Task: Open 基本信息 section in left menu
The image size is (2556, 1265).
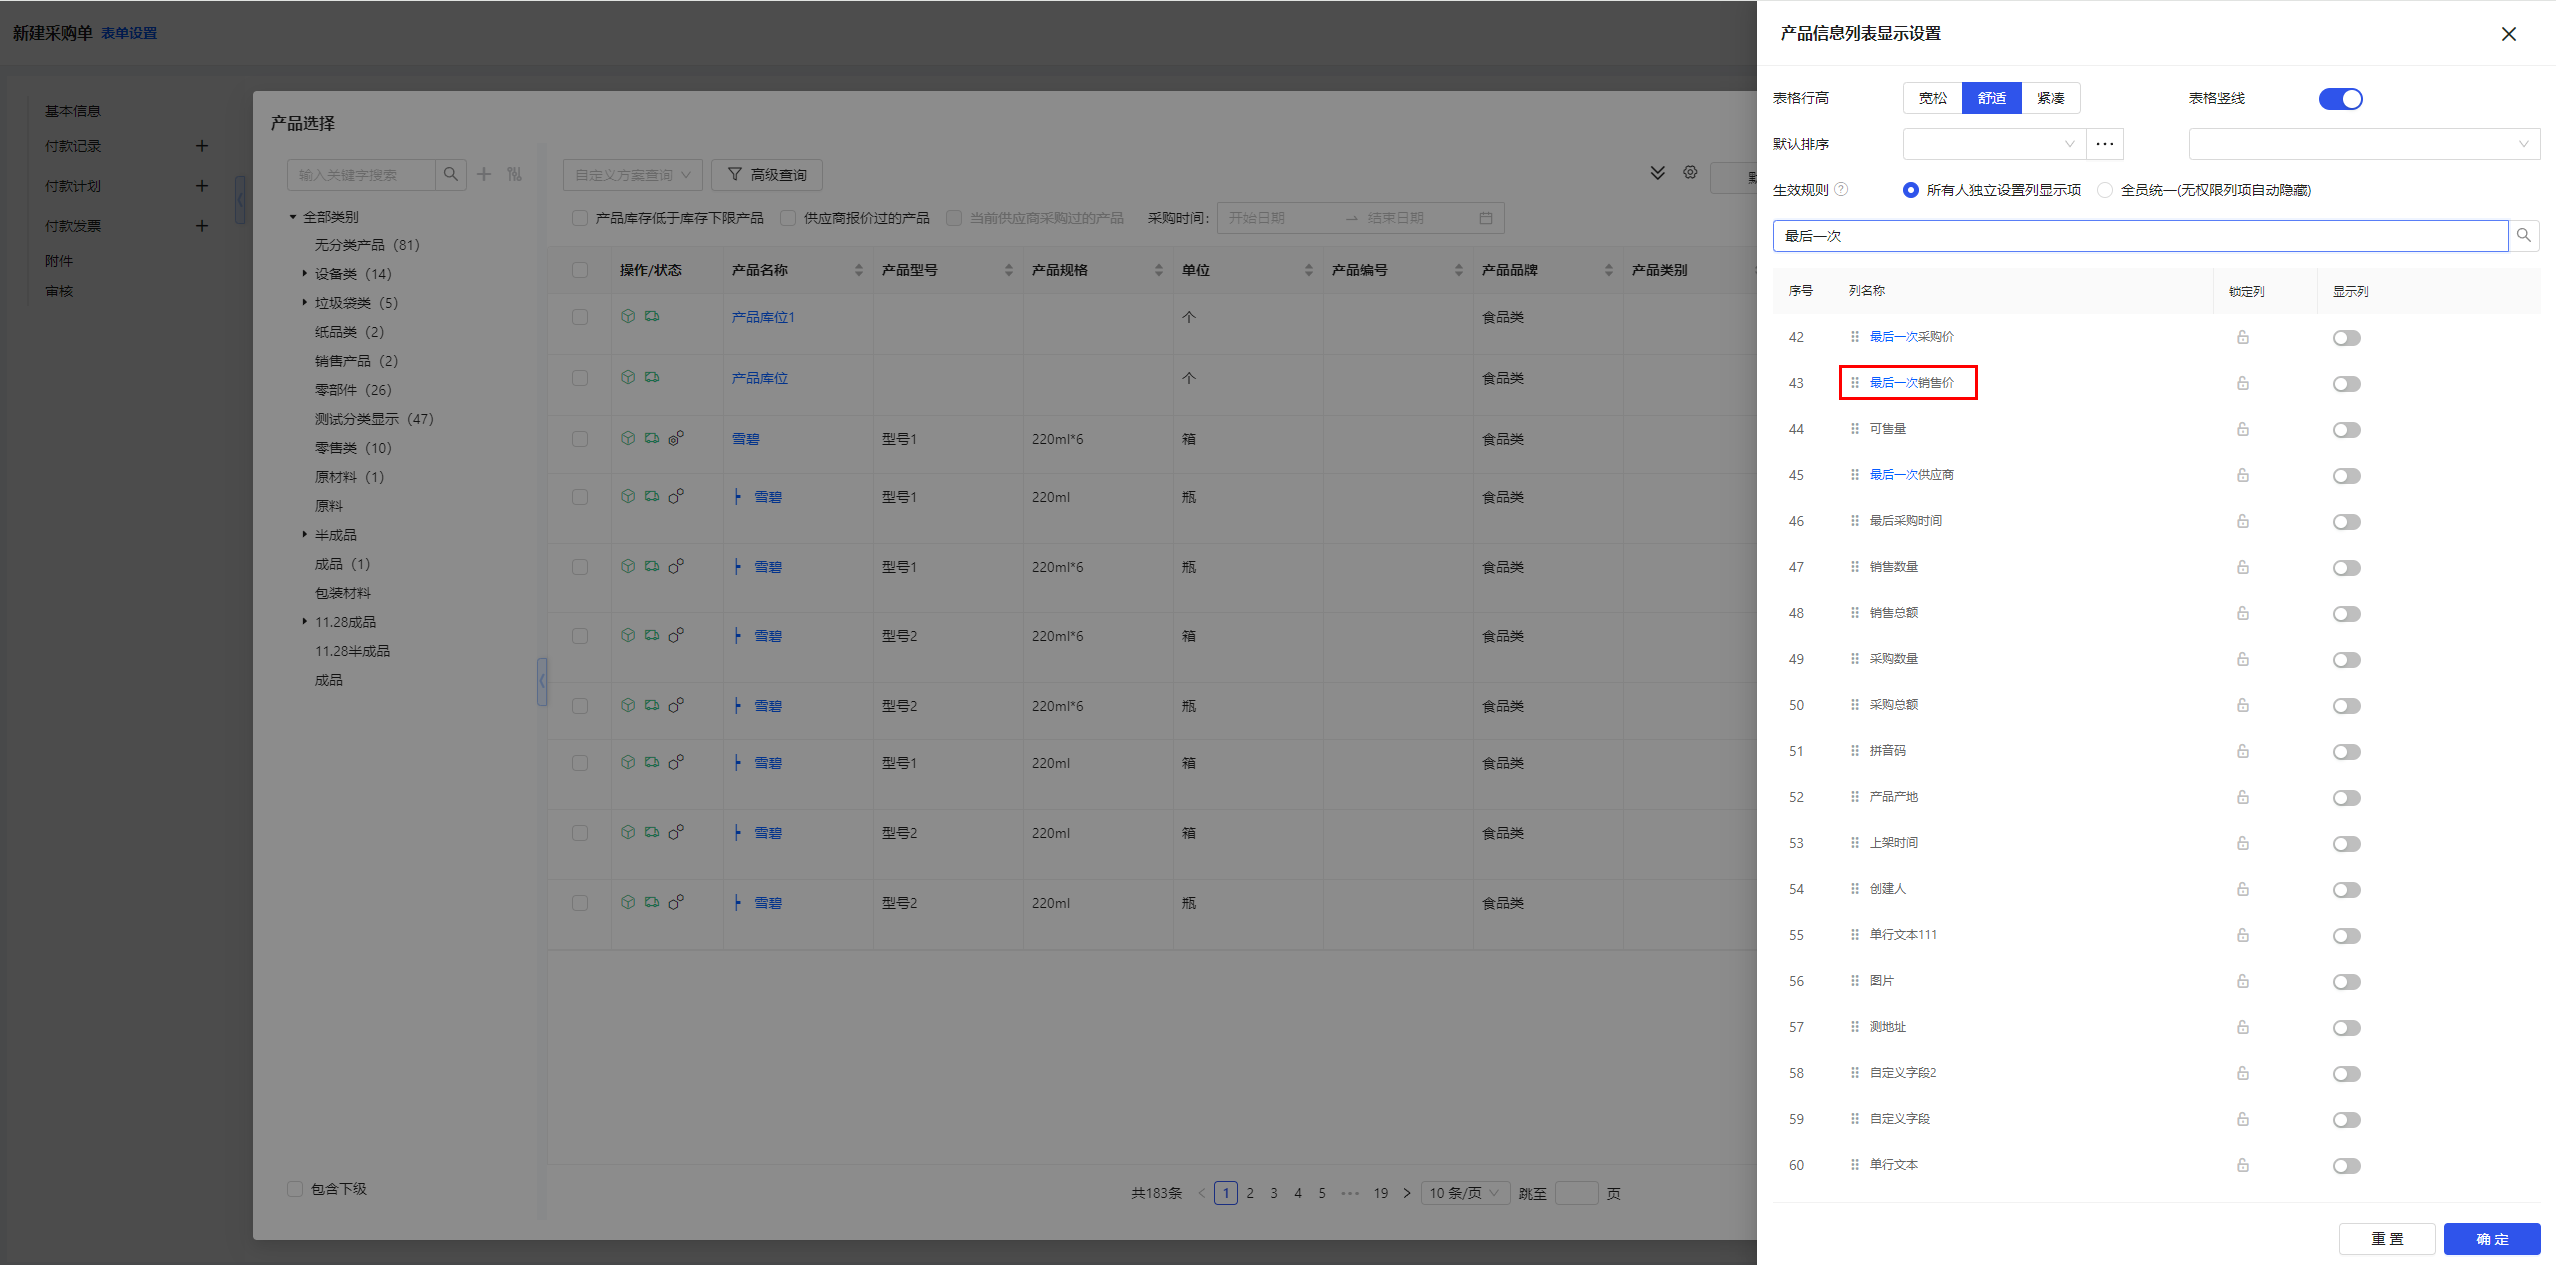Action: pyautogui.click(x=73, y=111)
